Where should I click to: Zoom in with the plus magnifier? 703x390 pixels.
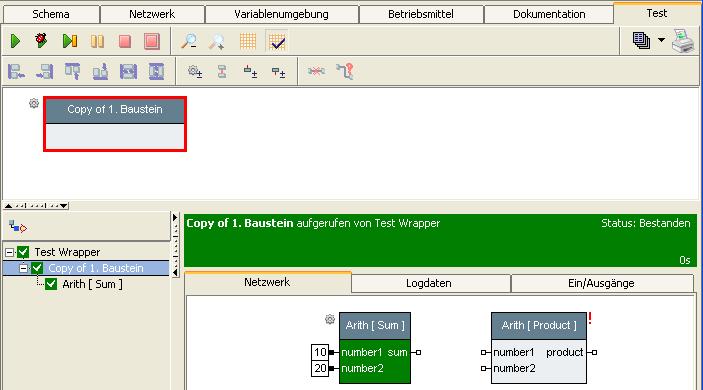pyautogui.click(x=217, y=41)
